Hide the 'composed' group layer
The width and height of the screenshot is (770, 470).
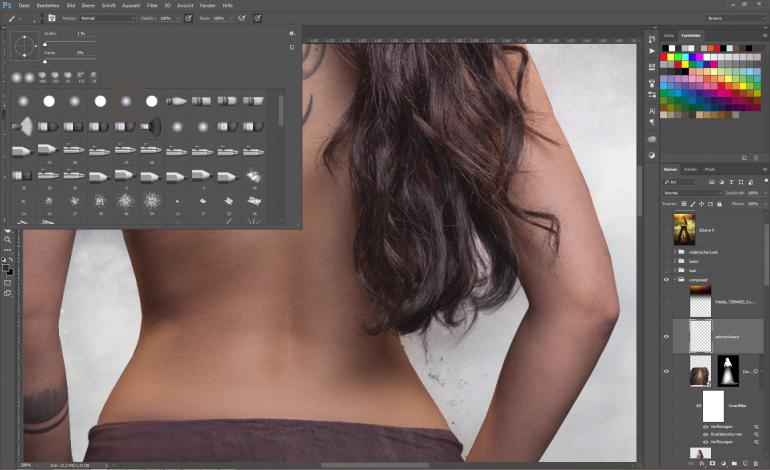coord(666,280)
